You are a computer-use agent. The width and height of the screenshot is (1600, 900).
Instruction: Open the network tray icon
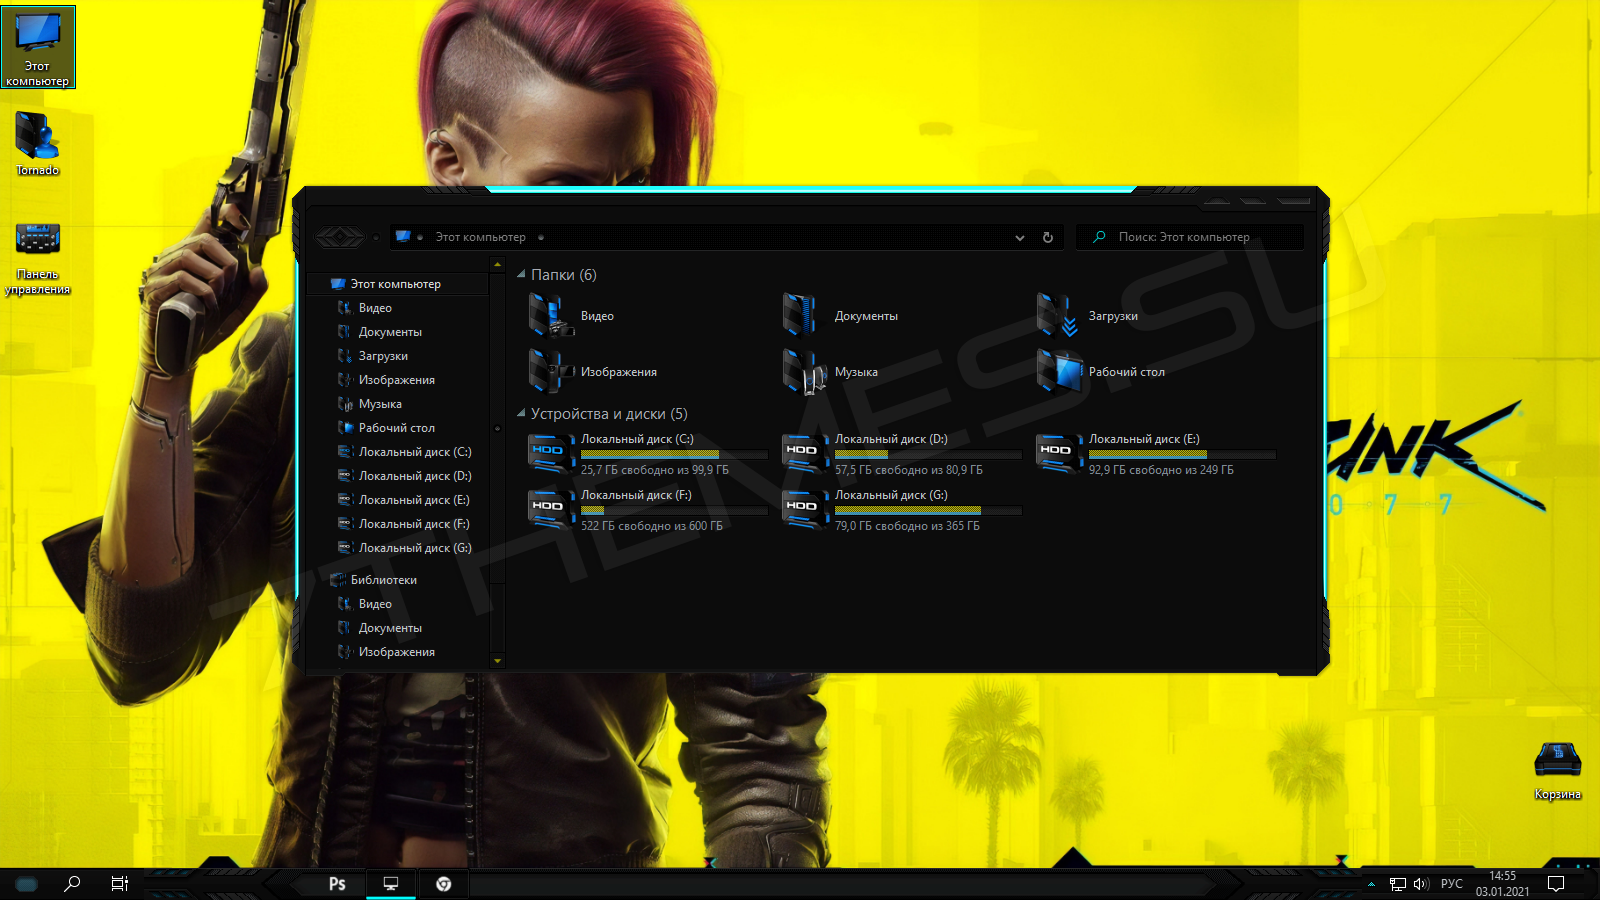[1398, 884]
